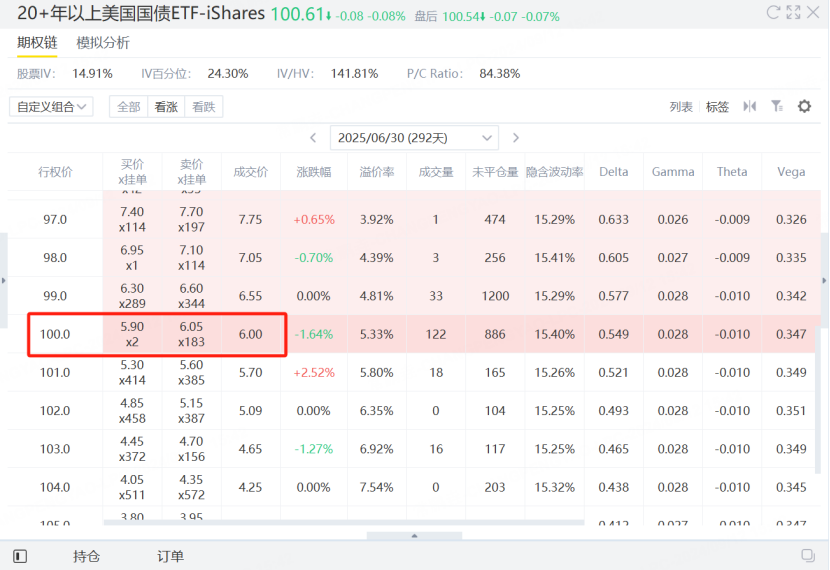
Task: Open the column filter icon
Action: point(777,106)
